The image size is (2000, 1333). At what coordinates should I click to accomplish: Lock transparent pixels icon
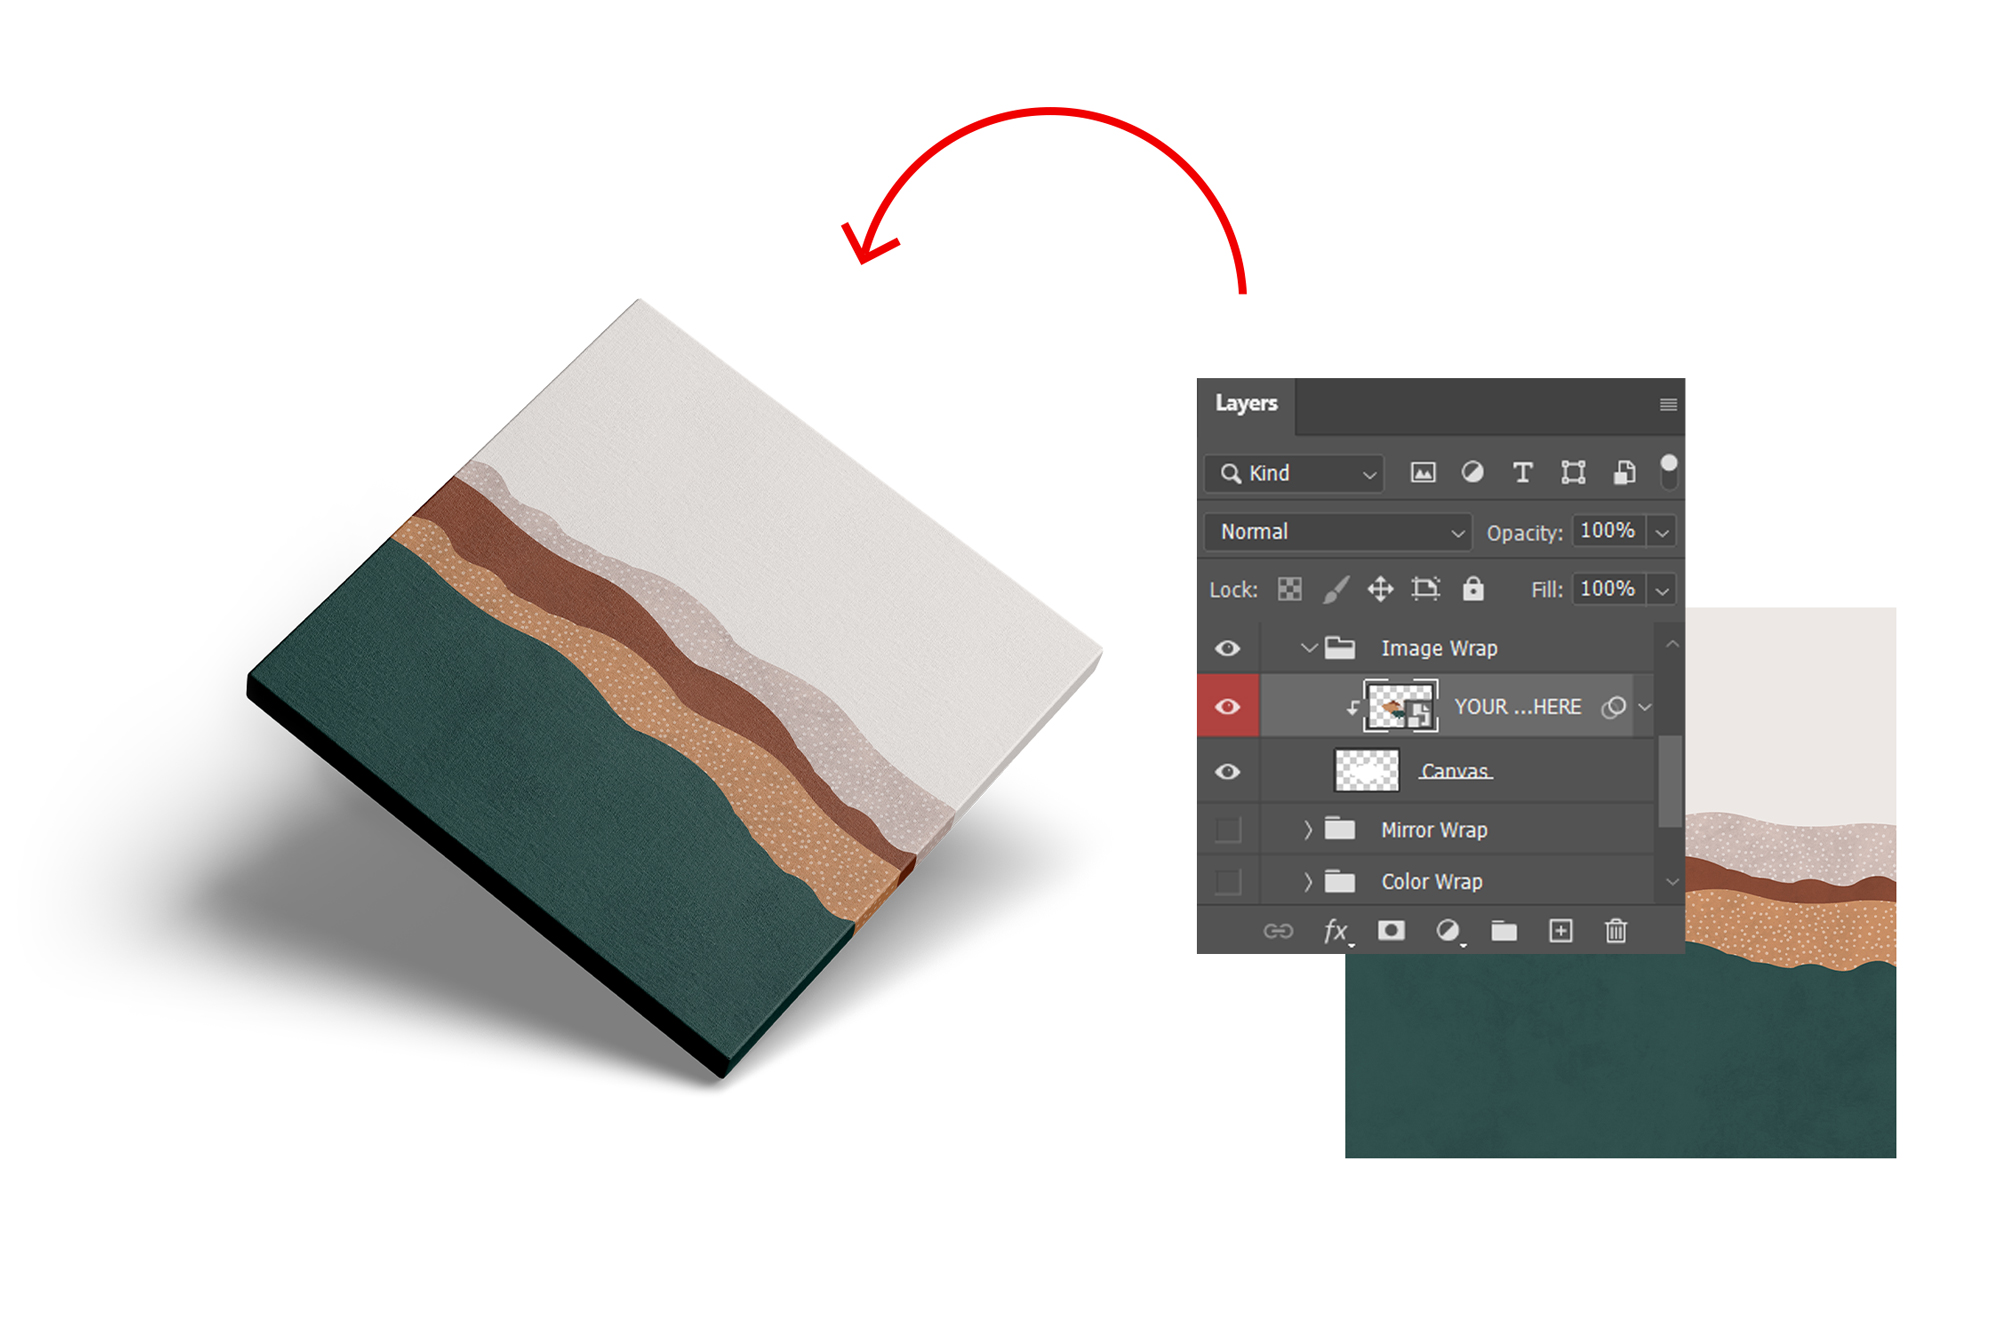pyautogui.click(x=1290, y=589)
